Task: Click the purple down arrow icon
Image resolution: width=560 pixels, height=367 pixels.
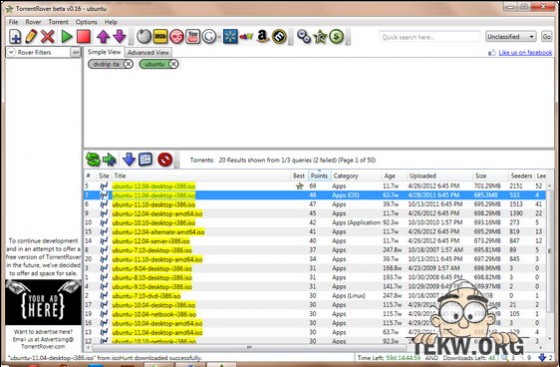Action: point(120,36)
